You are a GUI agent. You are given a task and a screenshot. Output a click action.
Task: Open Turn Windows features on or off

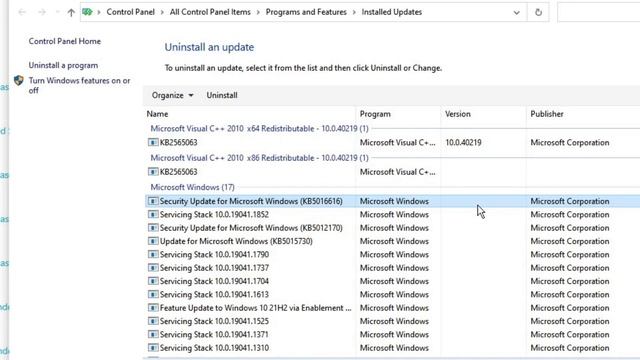pos(80,85)
